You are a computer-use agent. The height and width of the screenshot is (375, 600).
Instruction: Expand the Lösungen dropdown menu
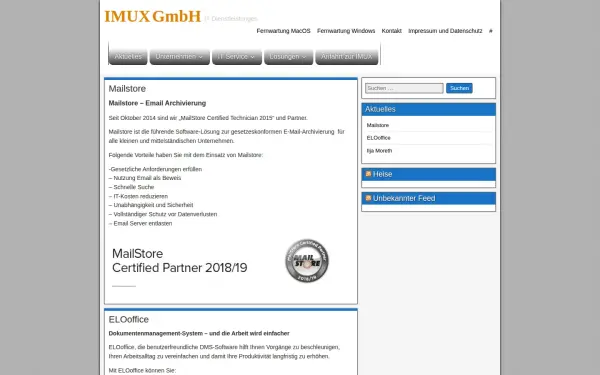click(x=288, y=57)
